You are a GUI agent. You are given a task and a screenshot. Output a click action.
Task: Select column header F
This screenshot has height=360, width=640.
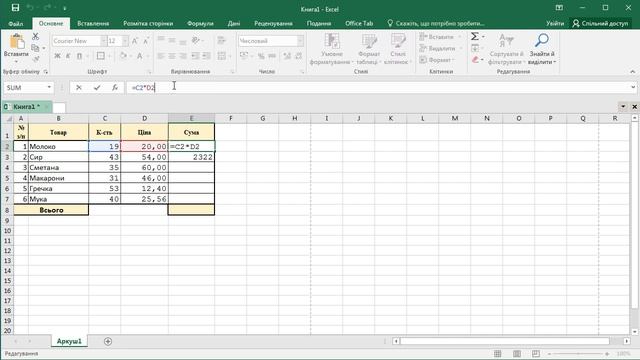[231, 118]
